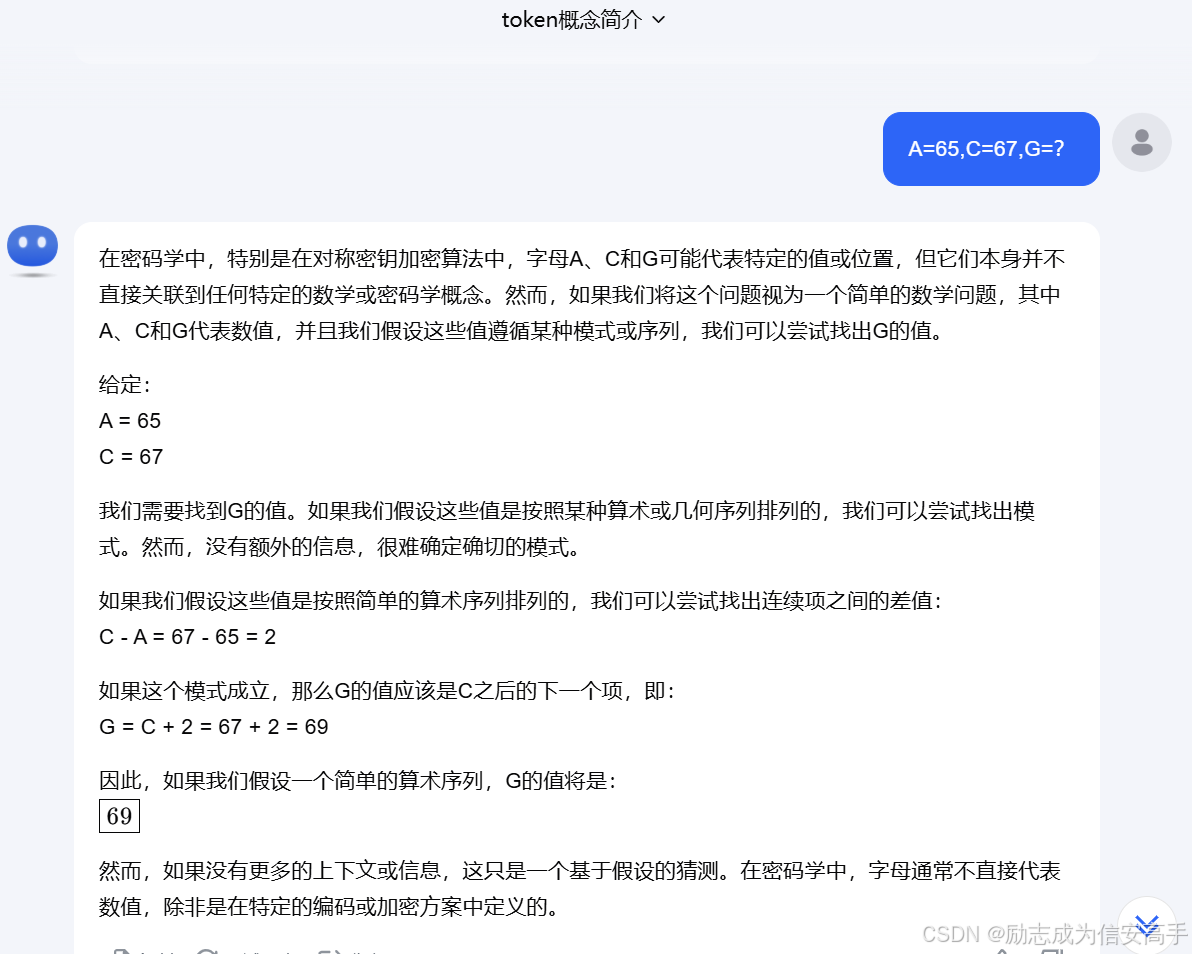Image resolution: width=1192 pixels, height=954 pixels.
Task: Click the blue A=65,C=67,G=? message bubble
Action: (x=991, y=149)
